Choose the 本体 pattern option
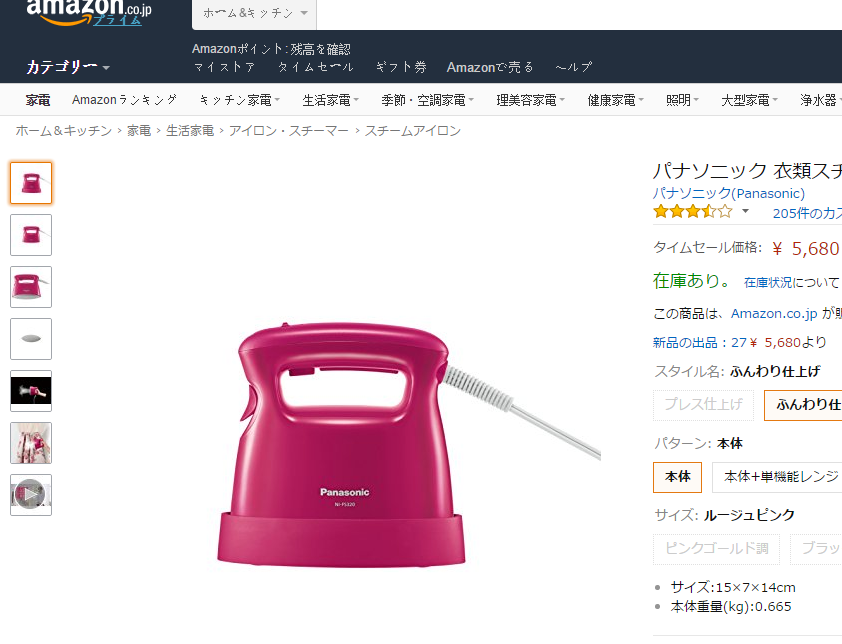842x644 pixels. [678, 477]
